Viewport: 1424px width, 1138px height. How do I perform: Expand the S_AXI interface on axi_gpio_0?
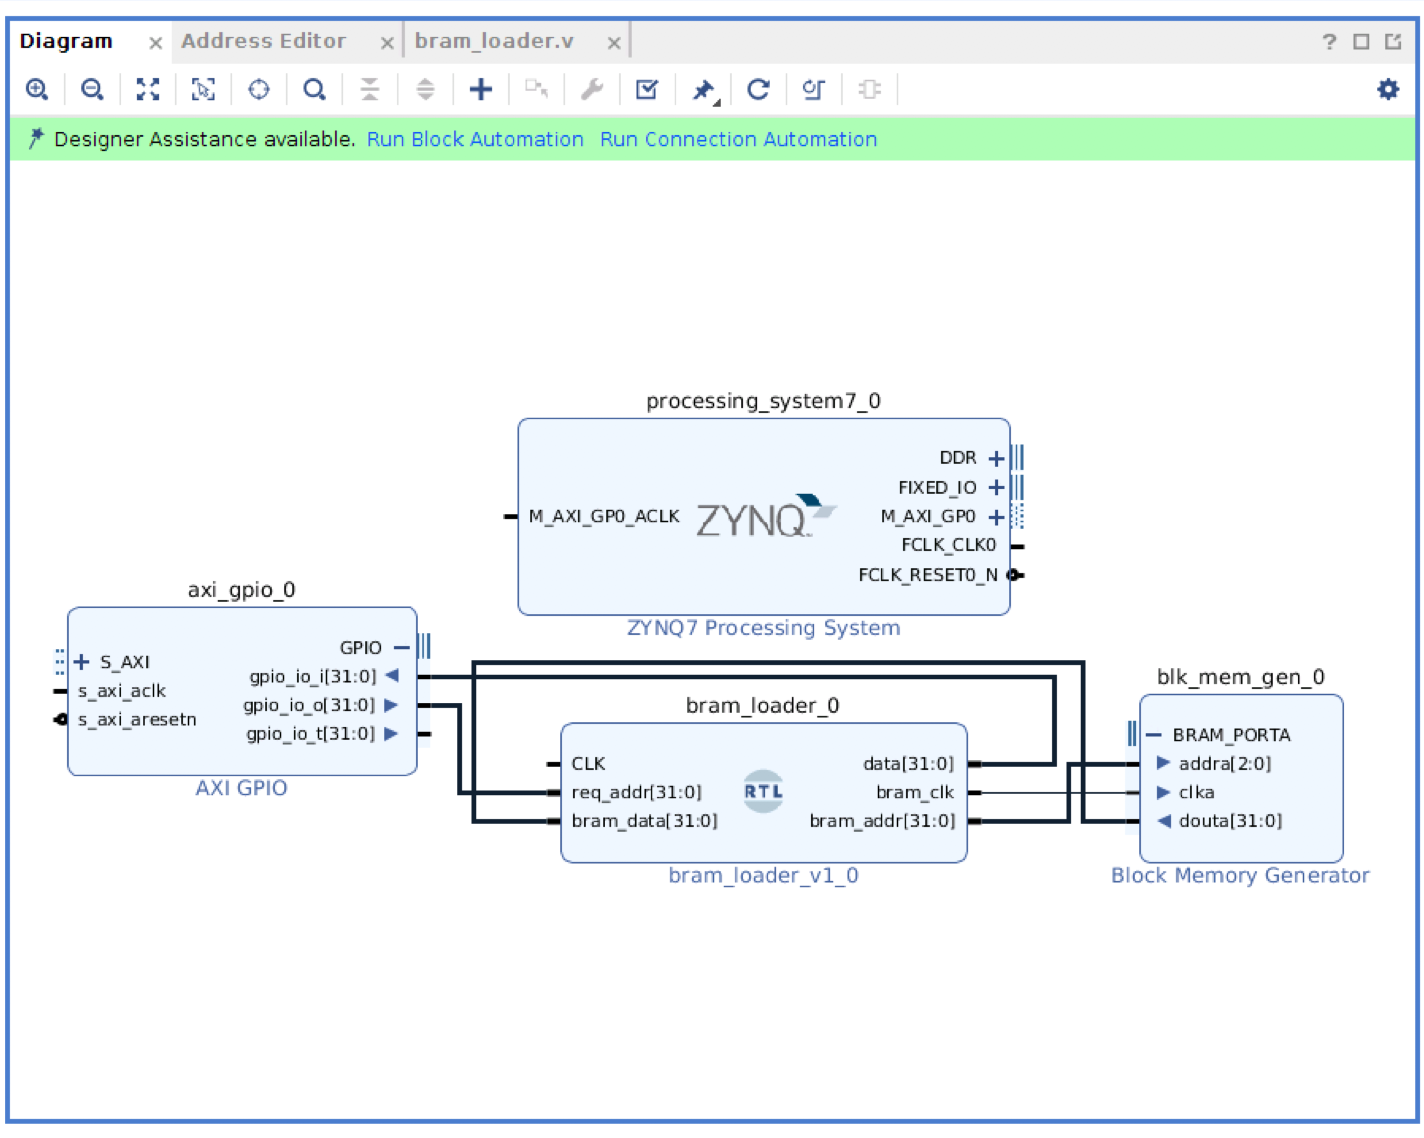pyautogui.click(x=82, y=662)
